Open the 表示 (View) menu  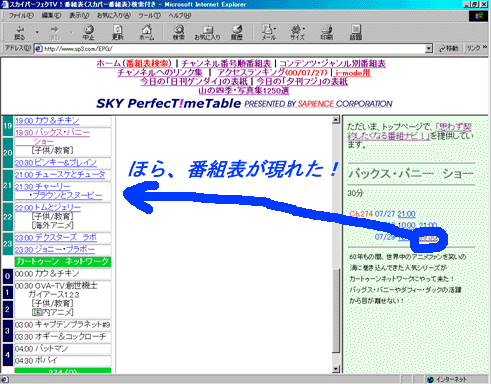79,15
